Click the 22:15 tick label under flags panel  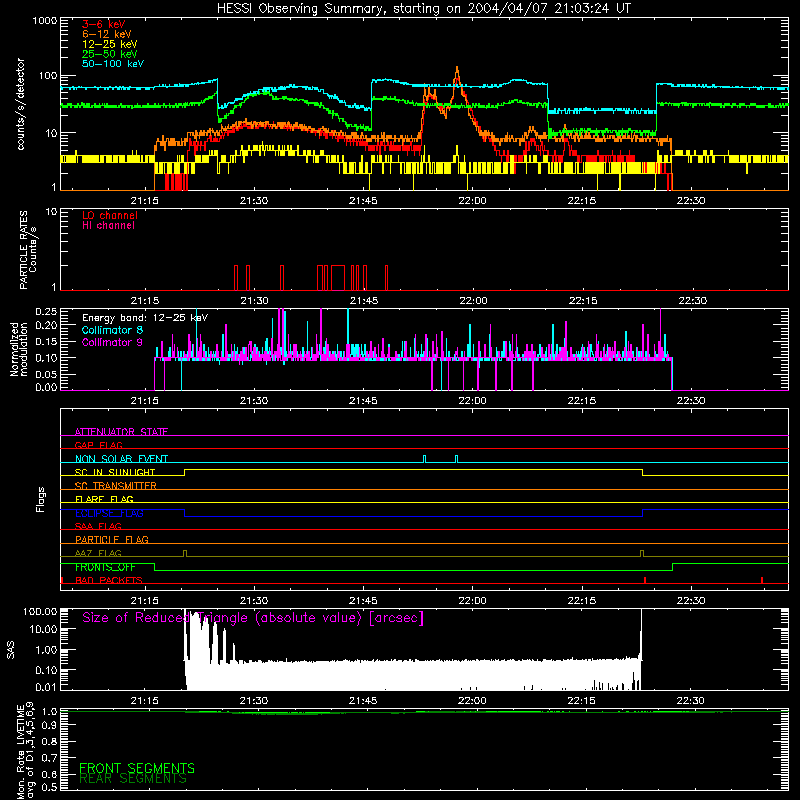(x=582, y=601)
